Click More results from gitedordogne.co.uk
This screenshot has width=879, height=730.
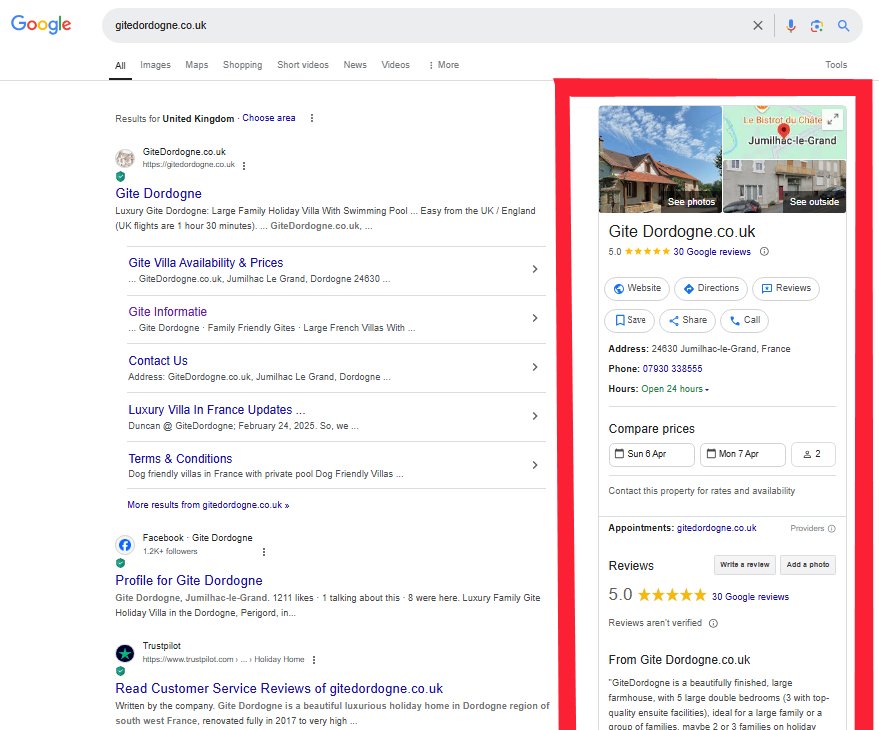point(208,505)
